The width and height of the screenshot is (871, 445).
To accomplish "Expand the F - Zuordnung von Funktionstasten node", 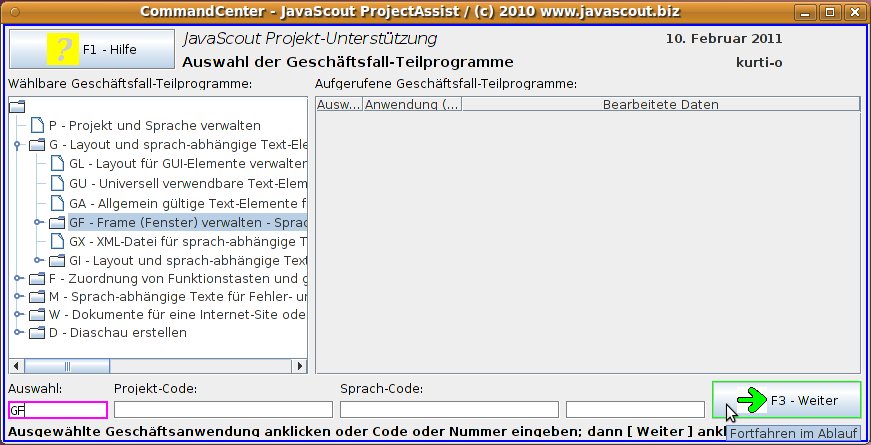I will click(17, 279).
